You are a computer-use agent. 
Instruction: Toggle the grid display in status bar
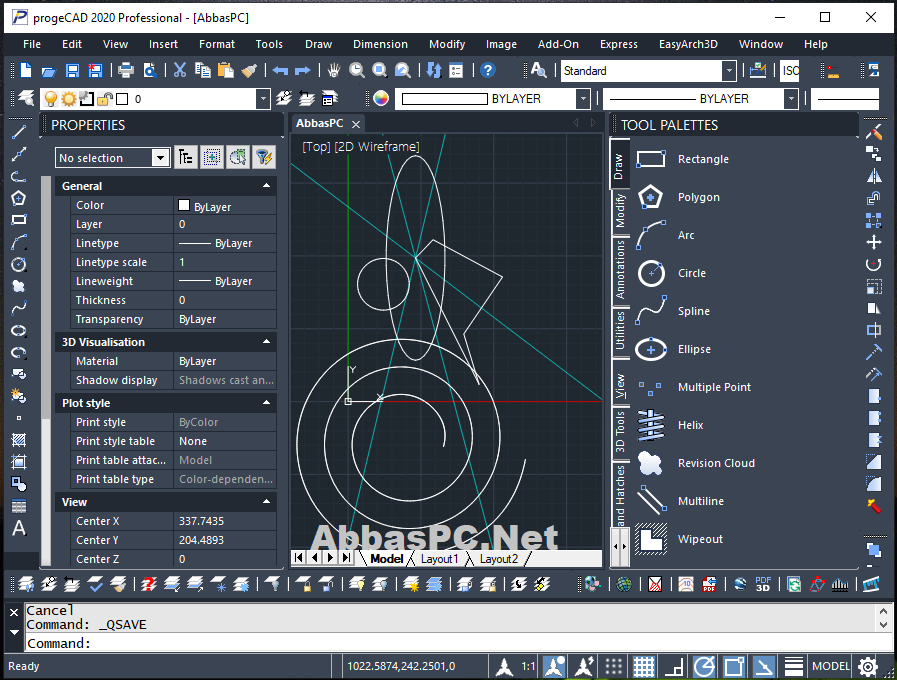644,666
